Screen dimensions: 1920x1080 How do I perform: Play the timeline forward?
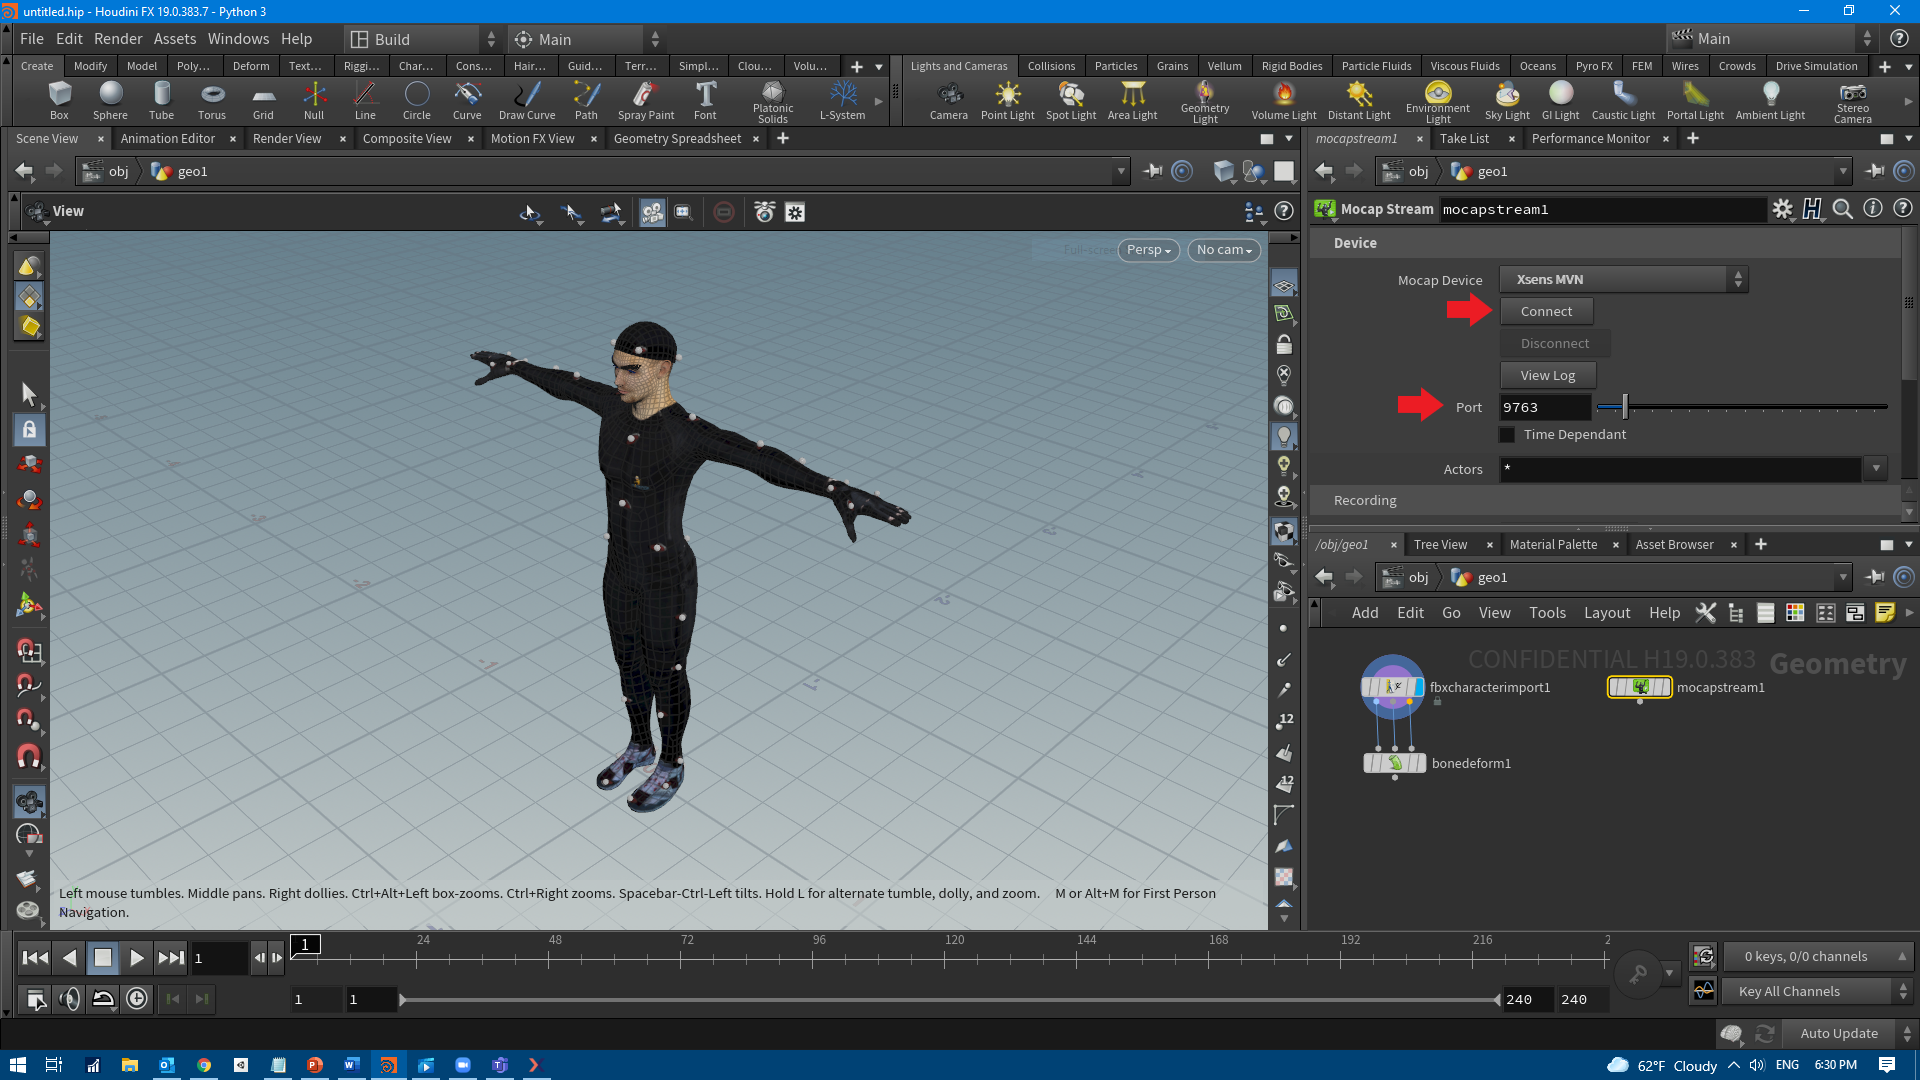(137, 958)
